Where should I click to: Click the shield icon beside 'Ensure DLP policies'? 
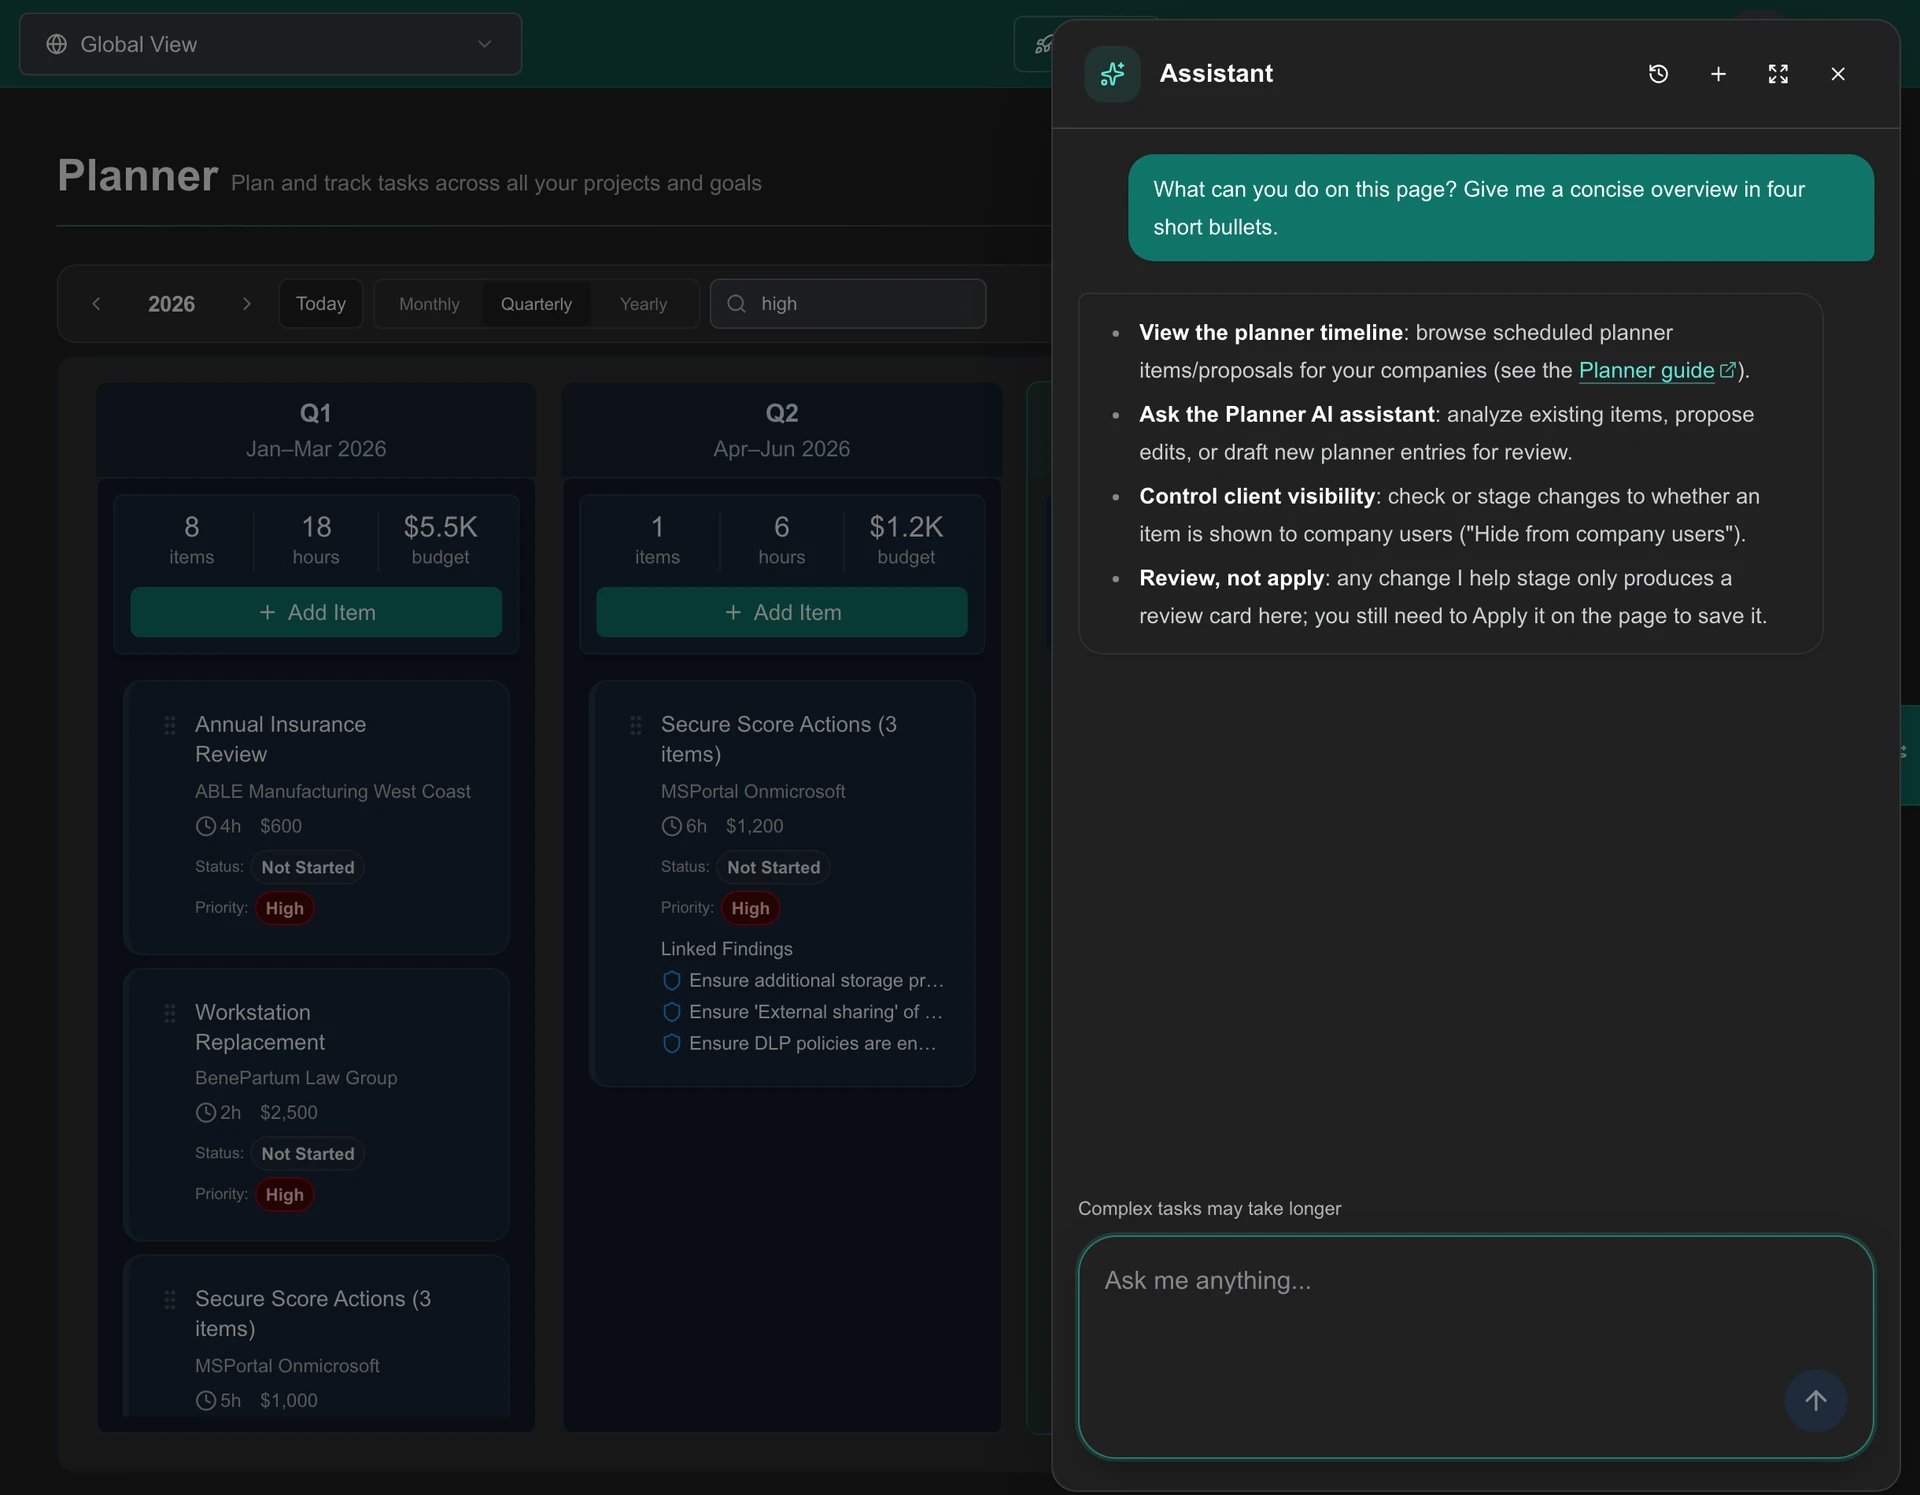point(672,1043)
